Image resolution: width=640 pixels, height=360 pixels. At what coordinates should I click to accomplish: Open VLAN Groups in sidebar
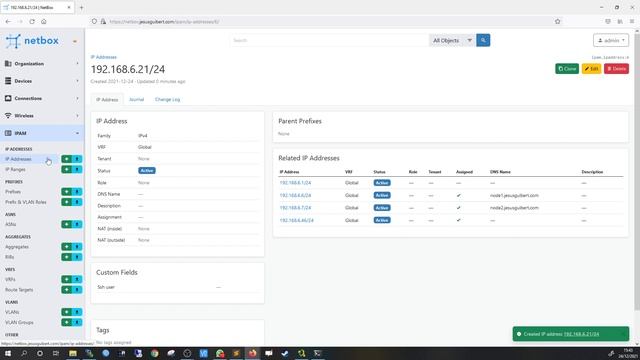point(19,322)
